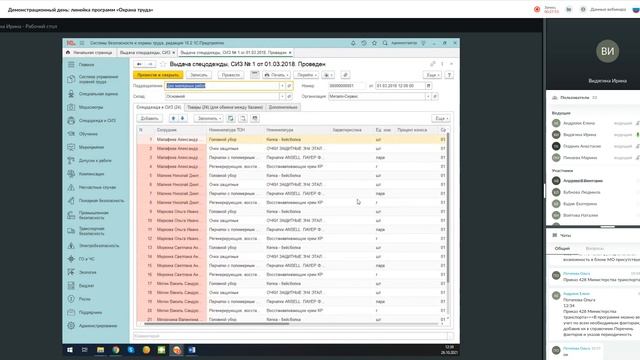Click the Добавить button in table toolbar

[149, 118]
